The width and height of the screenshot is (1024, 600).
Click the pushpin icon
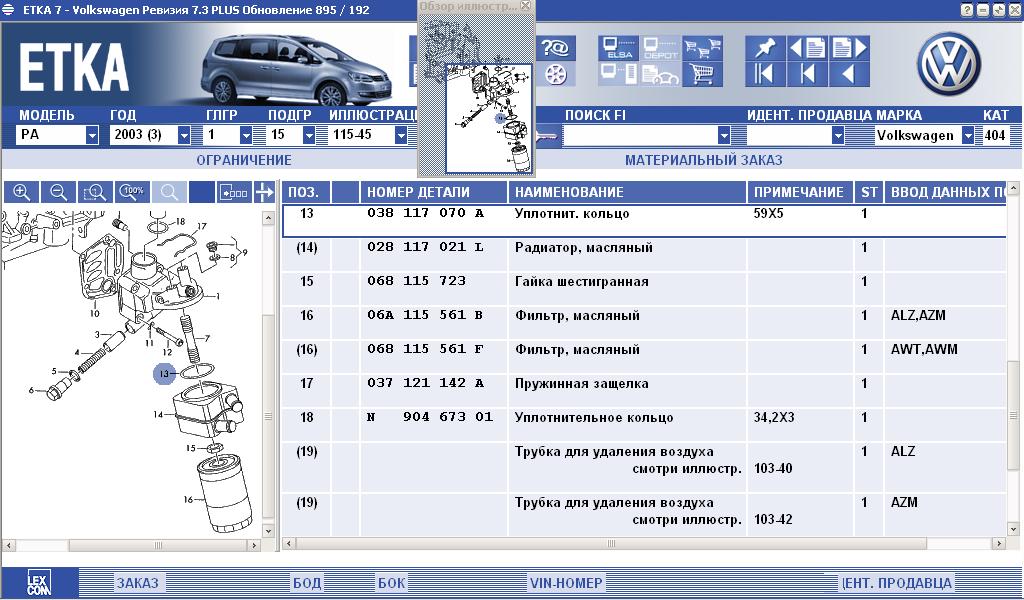pos(765,48)
